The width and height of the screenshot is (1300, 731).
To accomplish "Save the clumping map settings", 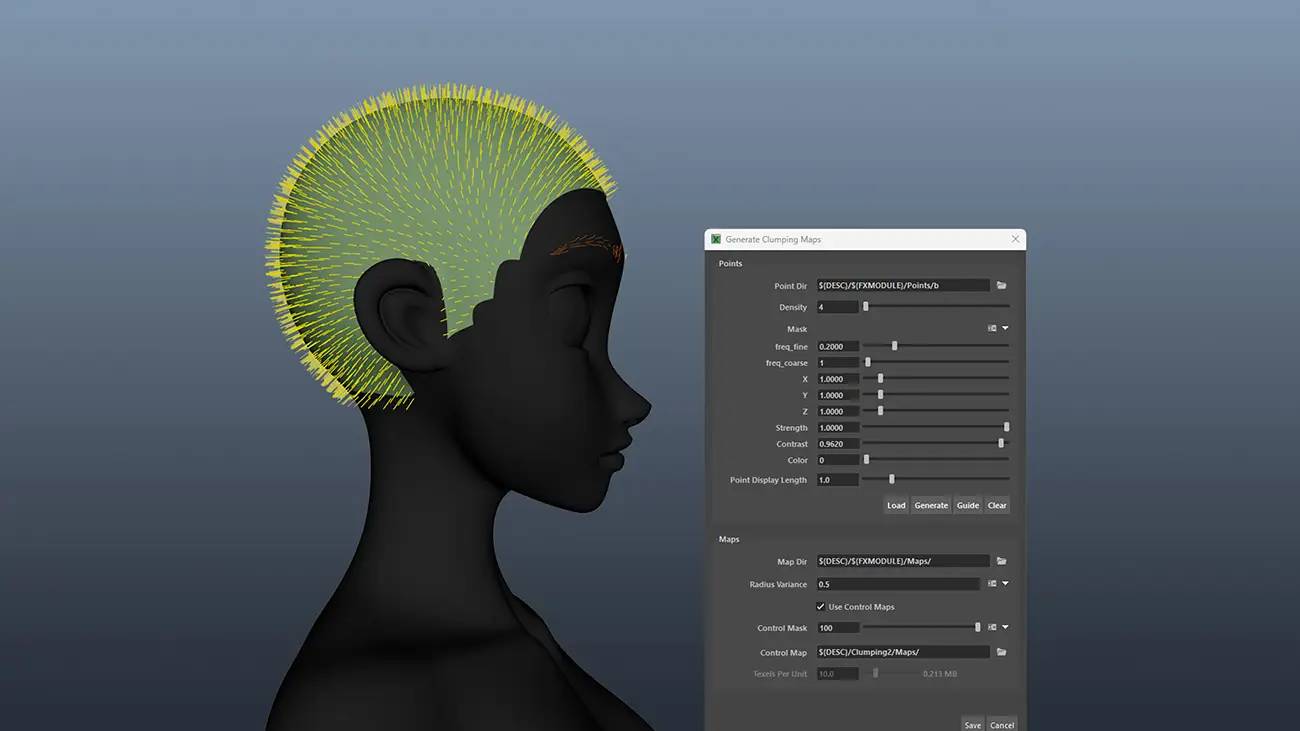I will pos(972,724).
